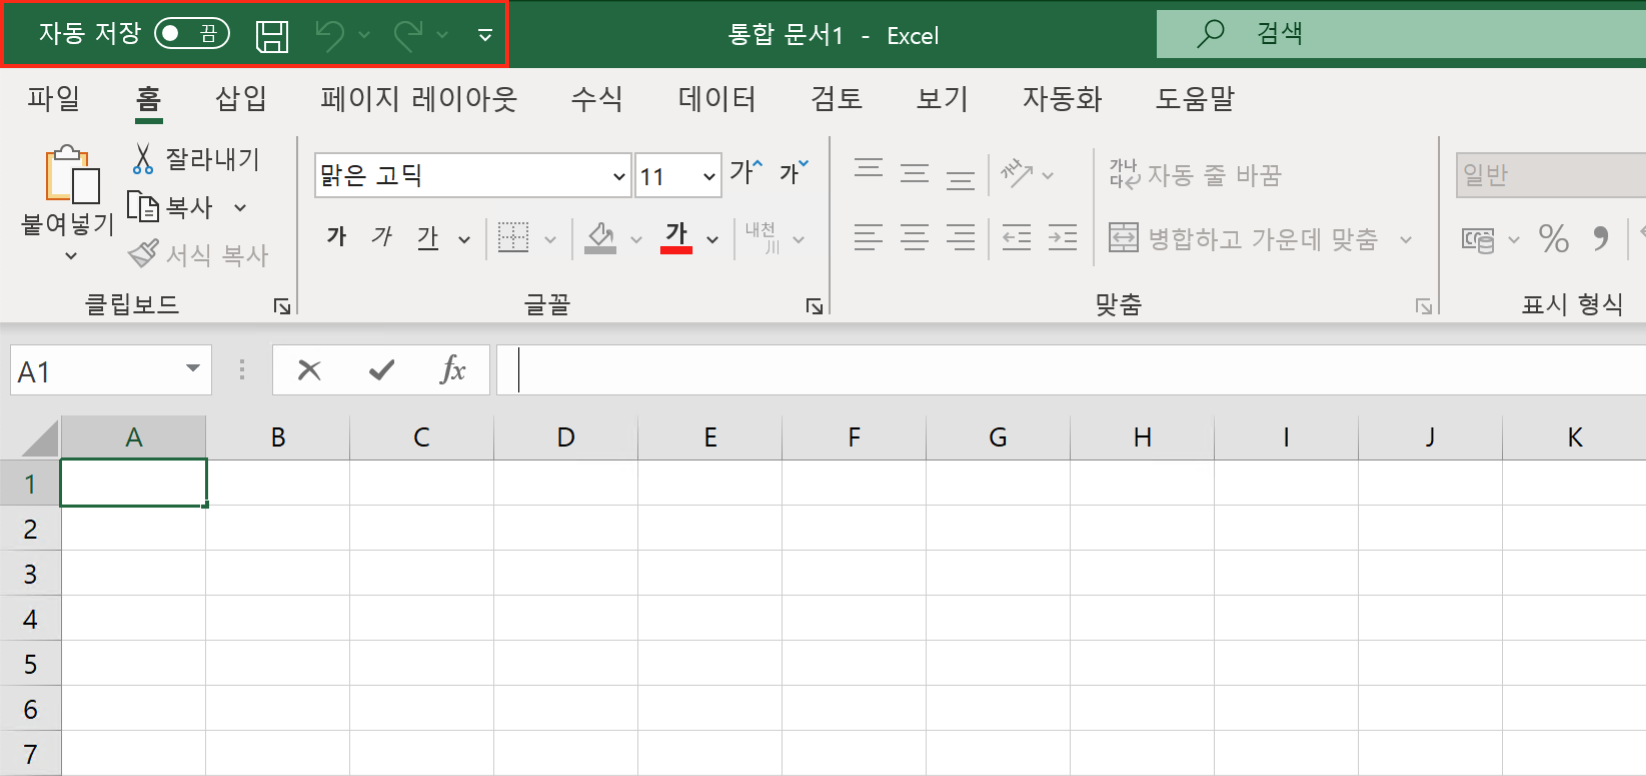Apply comma style icon
Viewport: 1646px width, 776px height.
(1601, 239)
